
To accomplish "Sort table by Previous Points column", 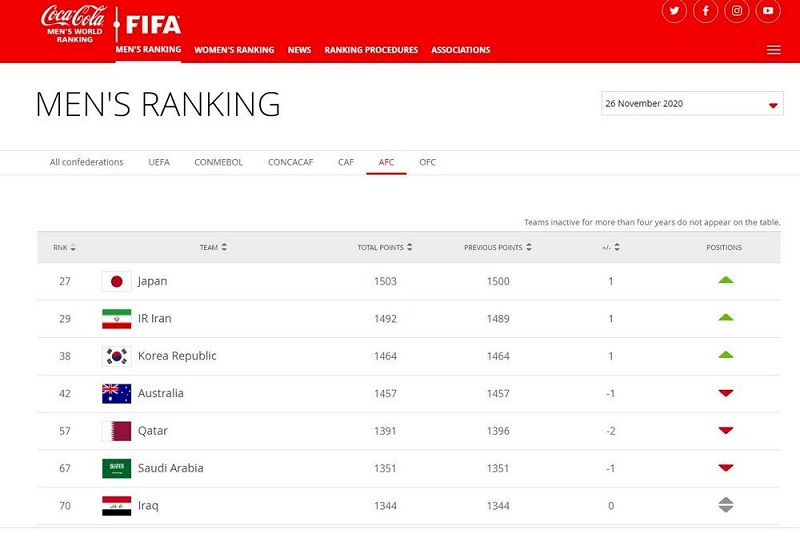I will pyautogui.click(x=529, y=248).
